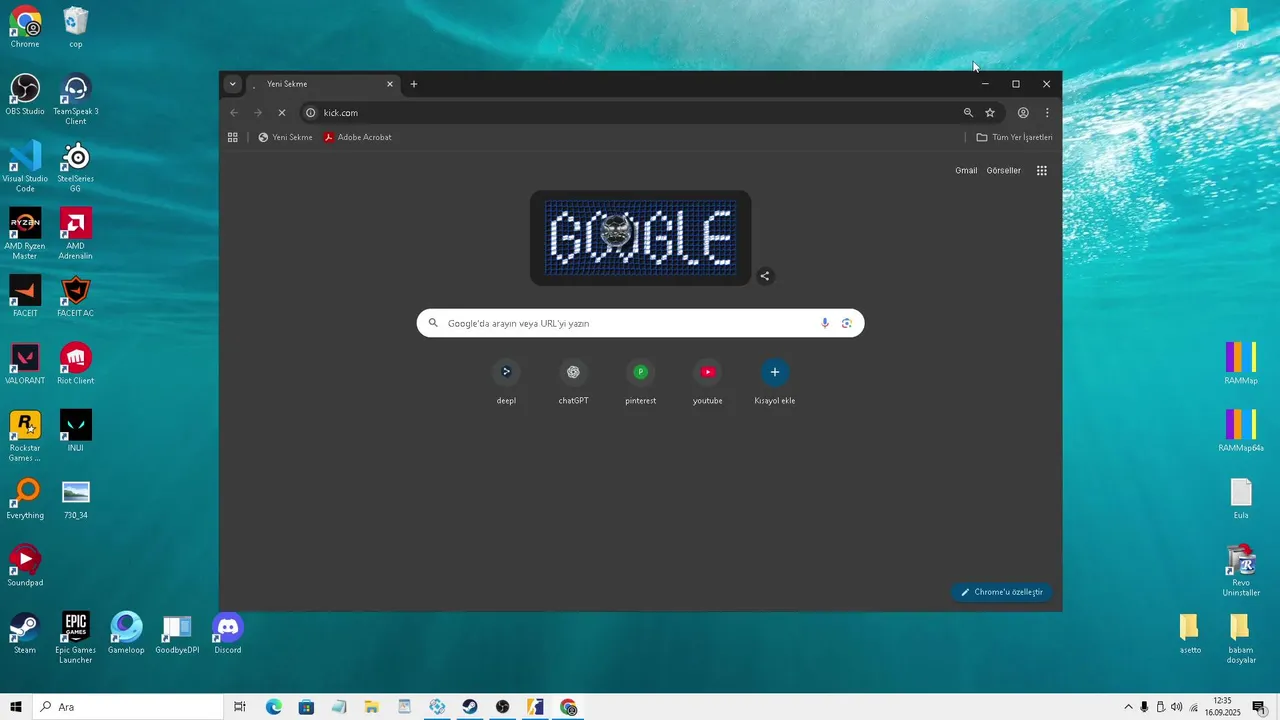The height and width of the screenshot is (720, 1280).
Task: Select AMD Ryzen Master desktop icon
Action: click(x=25, y=234)
